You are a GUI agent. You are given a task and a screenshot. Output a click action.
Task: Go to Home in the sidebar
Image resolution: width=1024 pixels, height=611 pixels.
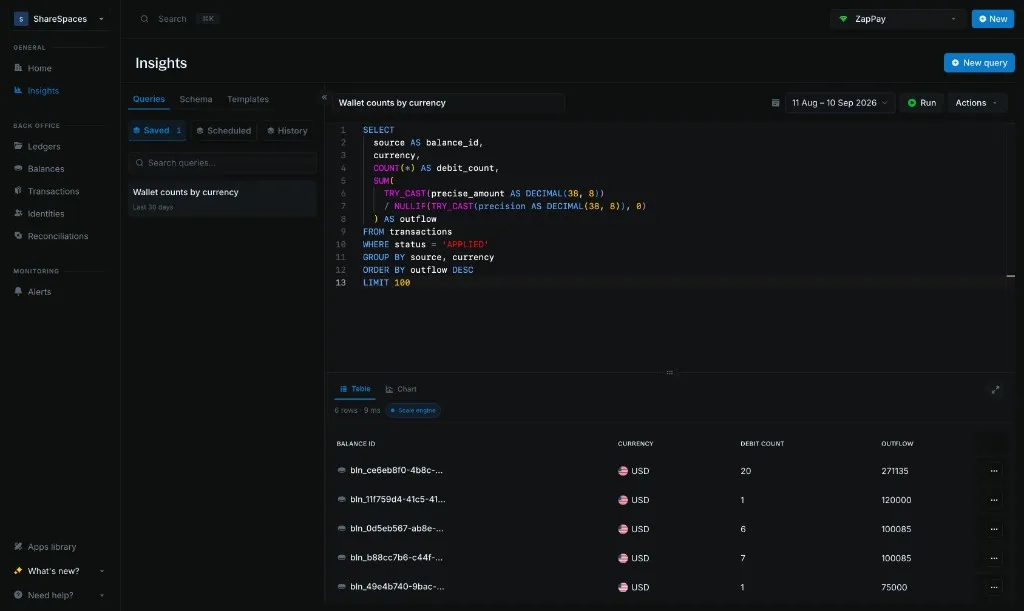tap(39, 68)
